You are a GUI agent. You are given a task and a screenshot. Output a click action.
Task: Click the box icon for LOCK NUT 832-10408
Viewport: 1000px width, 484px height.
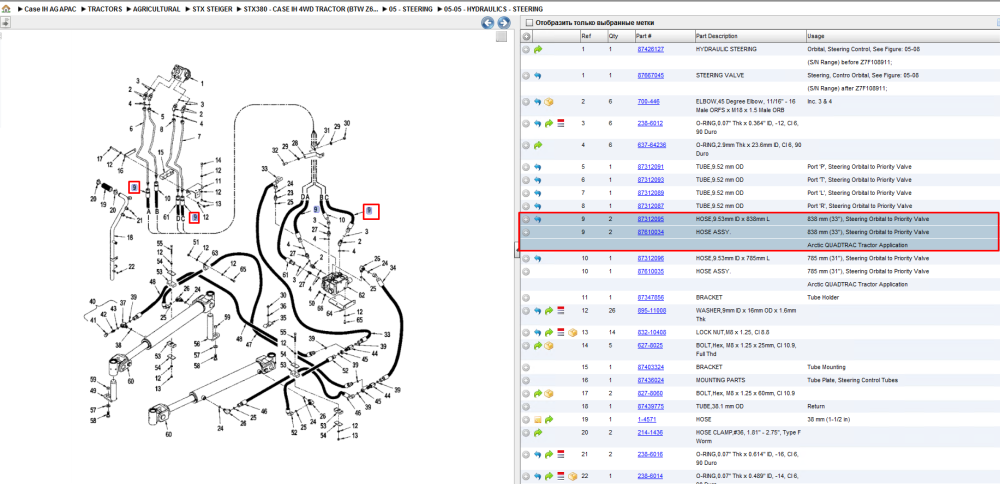click(571, 332)
